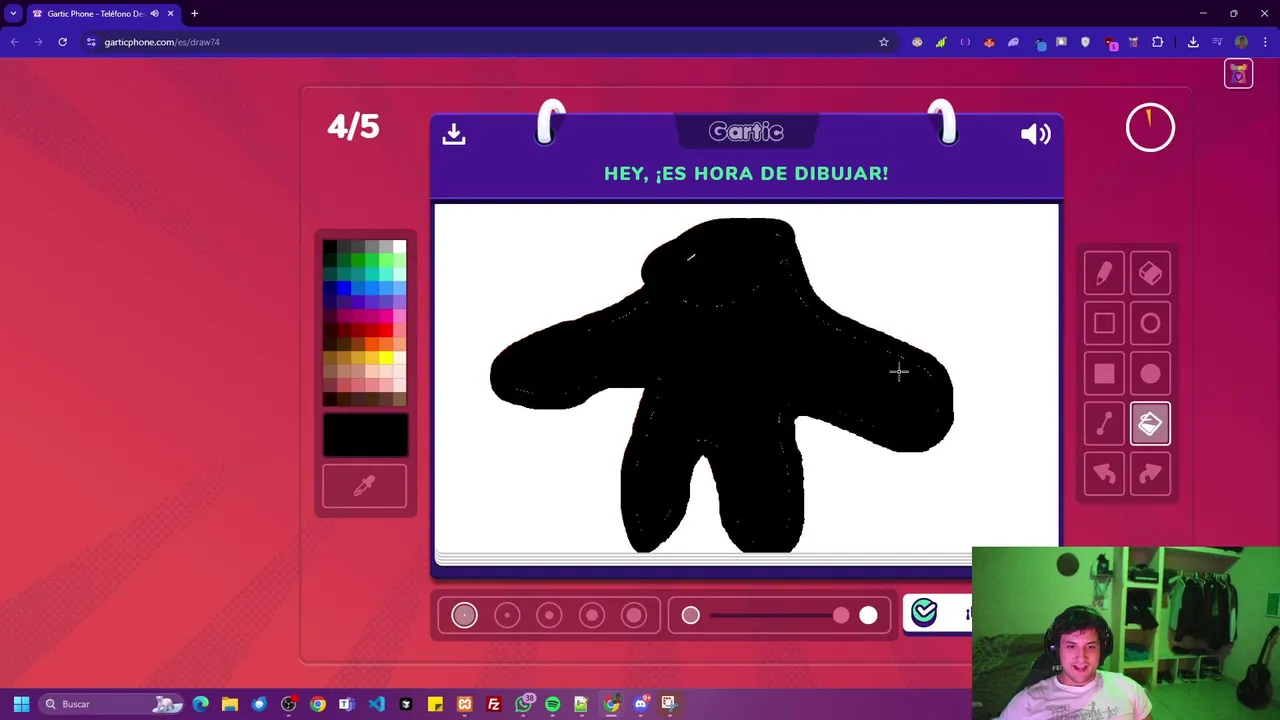The height and width of the screenshot is (720, 1280).
Task: Choose the empty ellipse shape tool
Action: pos(1150,323)
